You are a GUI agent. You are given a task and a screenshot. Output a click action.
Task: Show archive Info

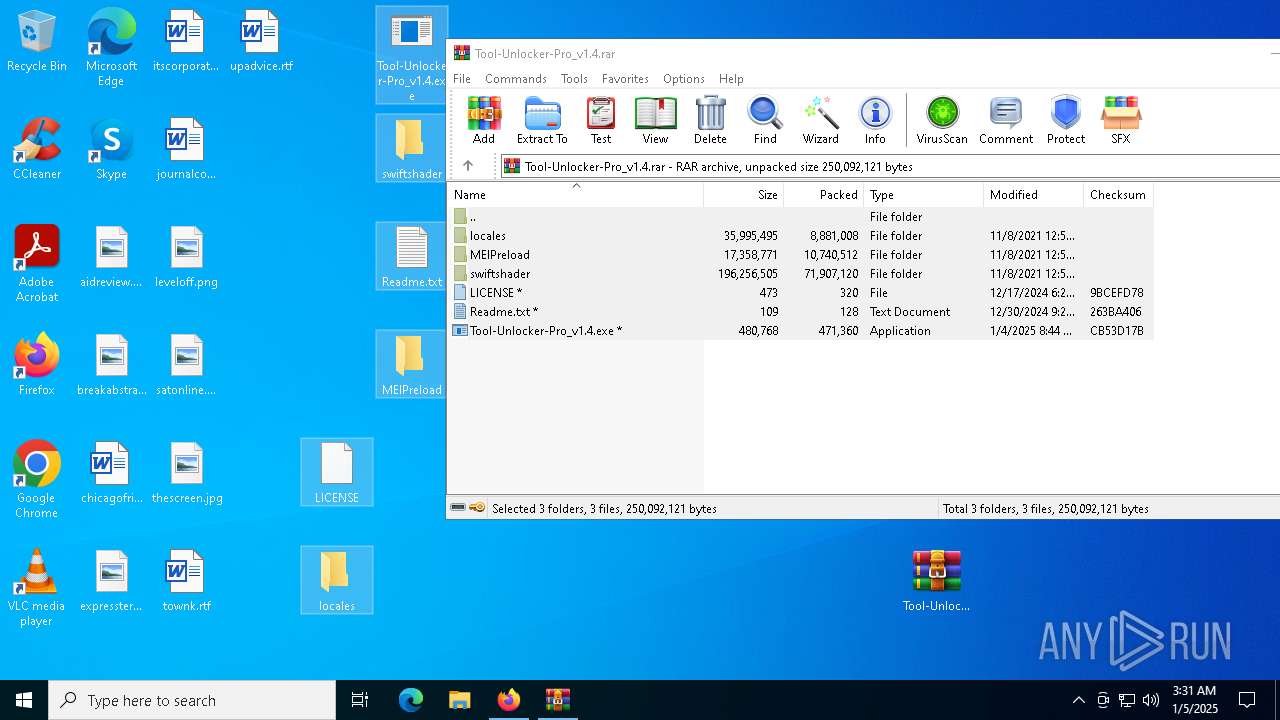[x=875, y=121]
